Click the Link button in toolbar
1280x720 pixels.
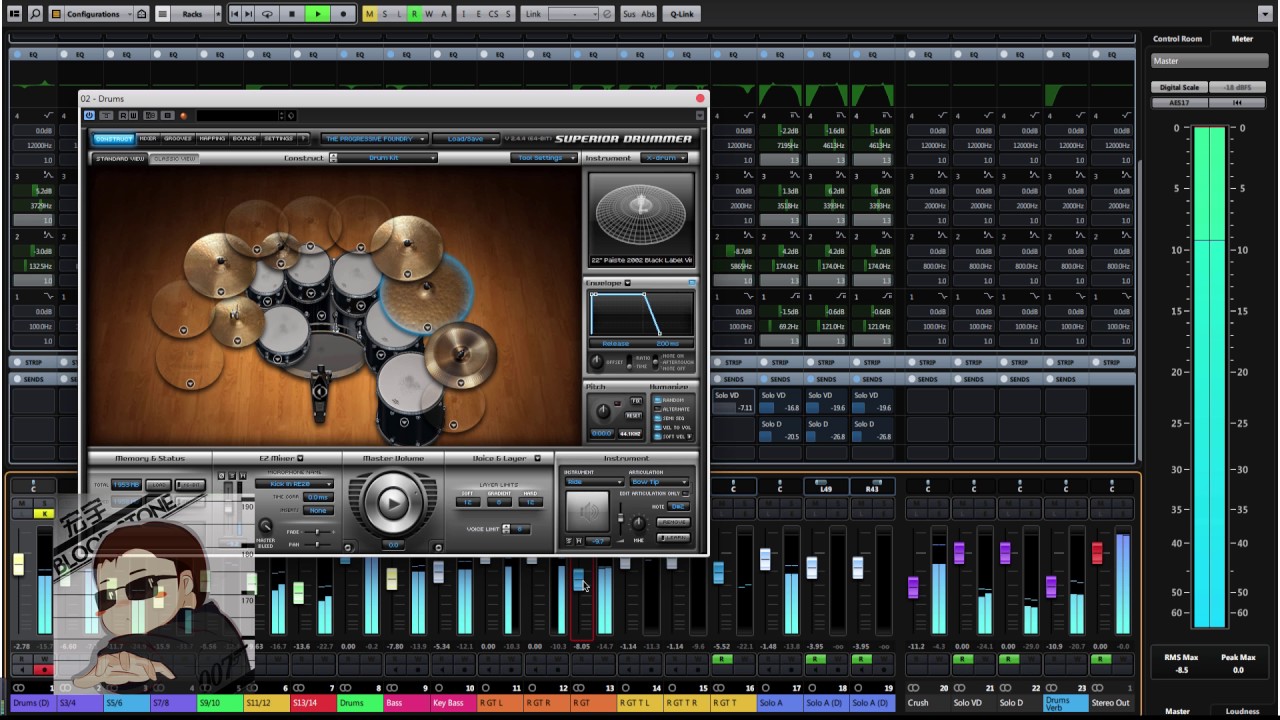pos(533,14)
